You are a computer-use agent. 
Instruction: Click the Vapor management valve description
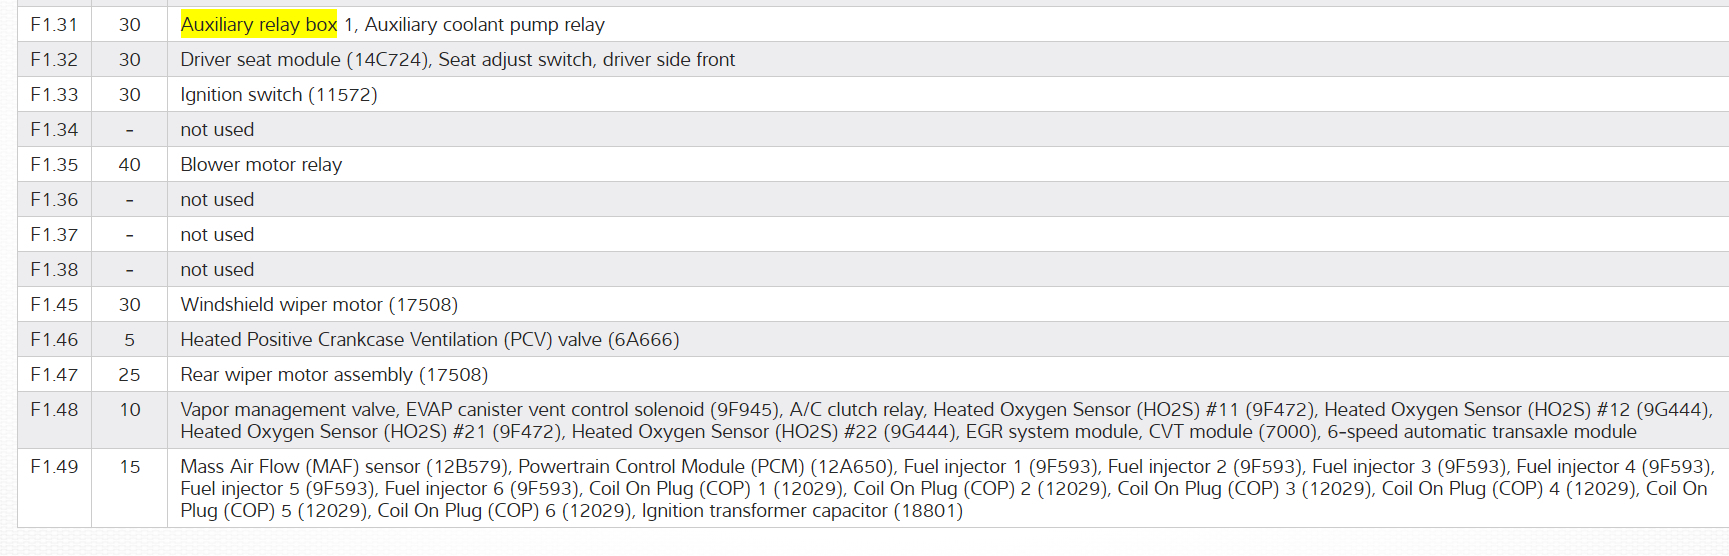(x=289, y=410)
